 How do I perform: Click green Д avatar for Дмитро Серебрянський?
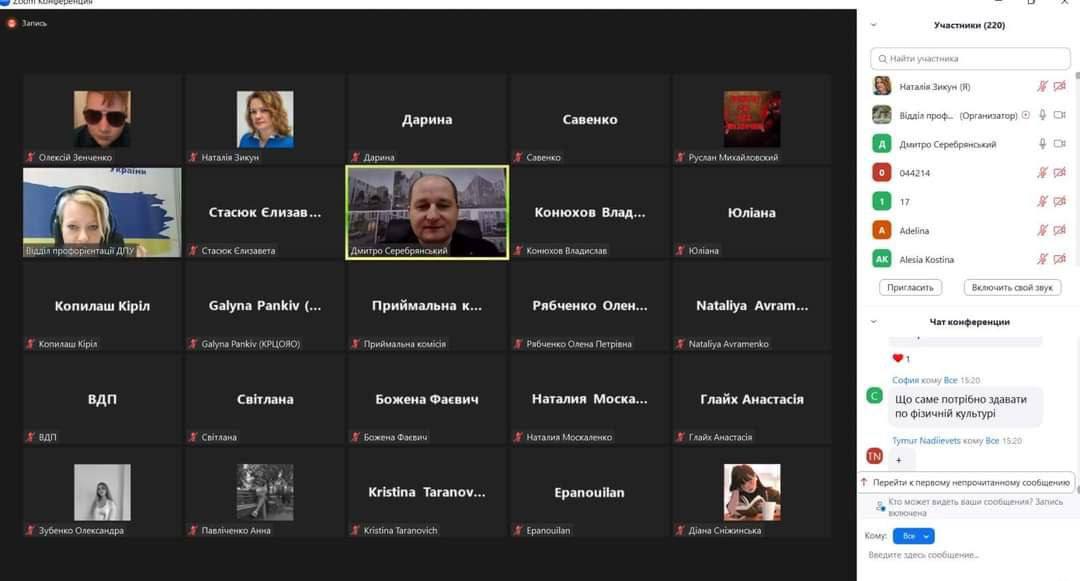[x=882, y=144]
